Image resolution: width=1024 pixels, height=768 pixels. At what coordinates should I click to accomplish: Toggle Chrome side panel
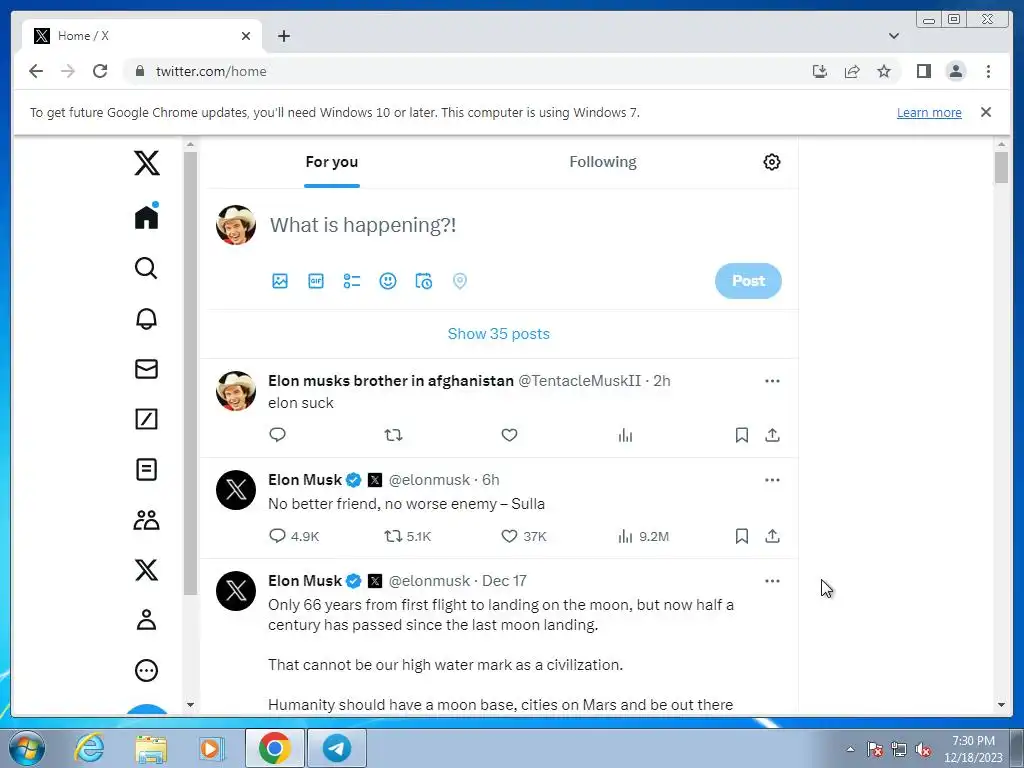click(924, 71)
